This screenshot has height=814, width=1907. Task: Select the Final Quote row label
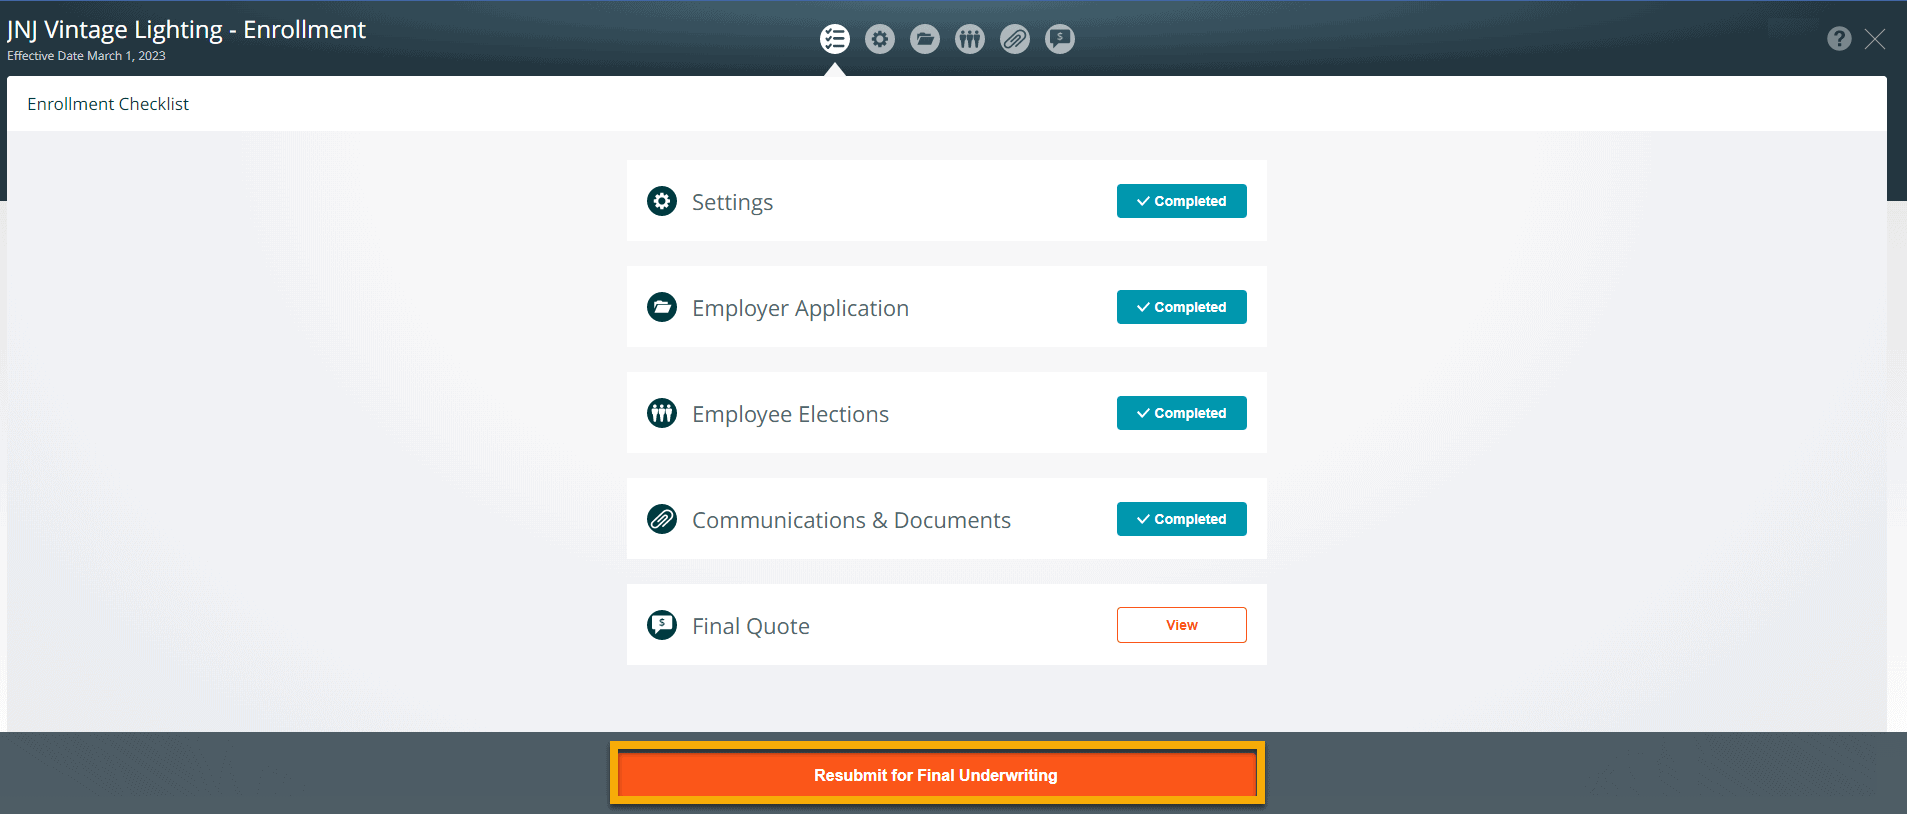tap(751, 626)
